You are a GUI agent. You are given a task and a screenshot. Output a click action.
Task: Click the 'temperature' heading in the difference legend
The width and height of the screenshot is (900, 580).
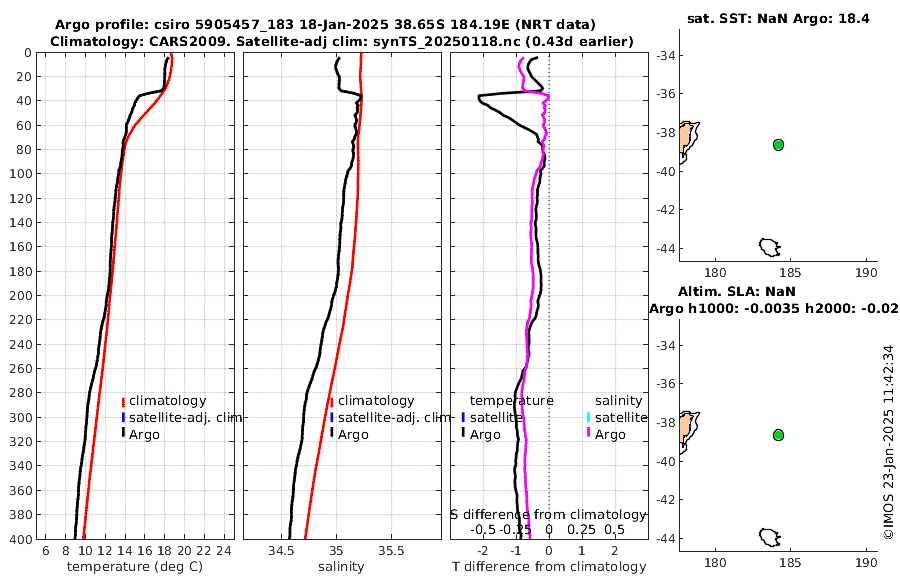(x=511, y=401)
